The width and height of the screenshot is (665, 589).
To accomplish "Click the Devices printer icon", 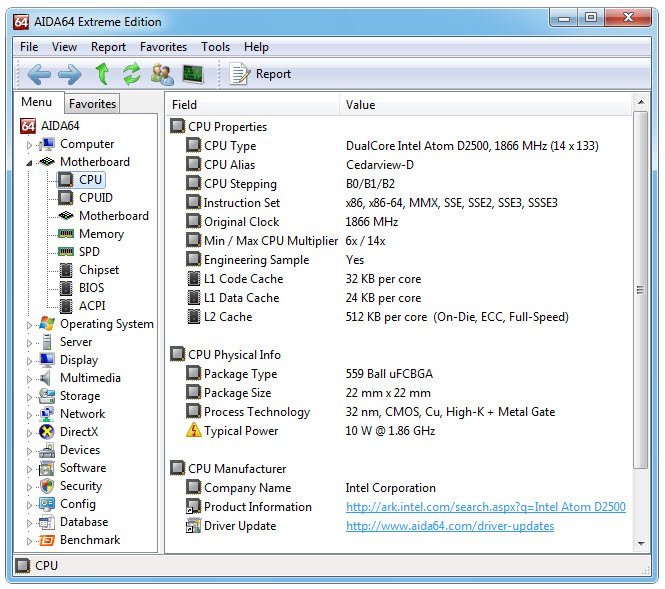I will [47, 450].
